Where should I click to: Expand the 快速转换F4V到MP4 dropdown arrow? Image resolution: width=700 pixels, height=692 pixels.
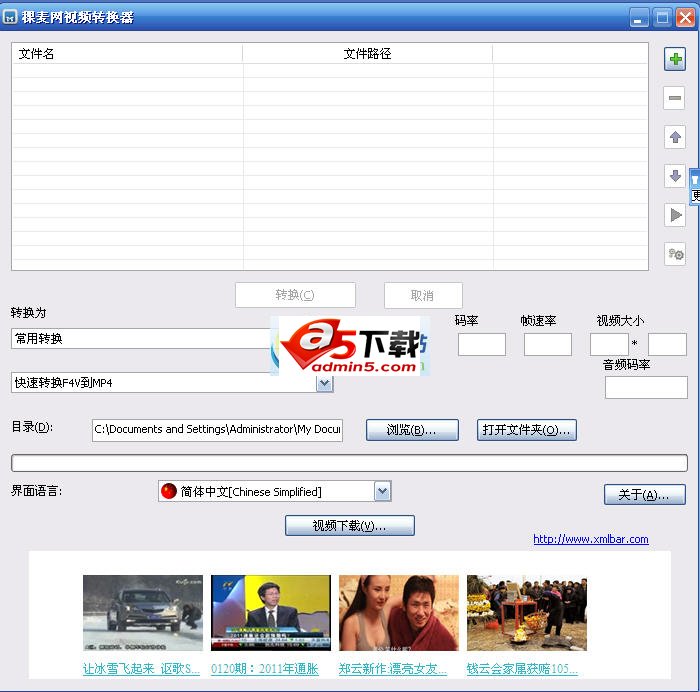pos(325,383)
